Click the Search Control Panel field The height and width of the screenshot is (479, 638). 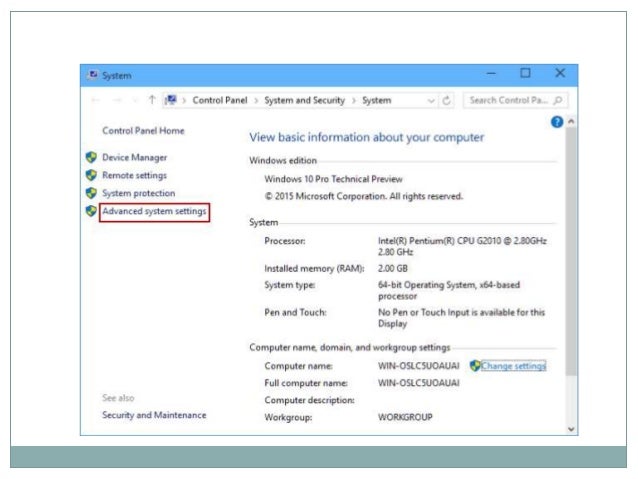[516, 100]
